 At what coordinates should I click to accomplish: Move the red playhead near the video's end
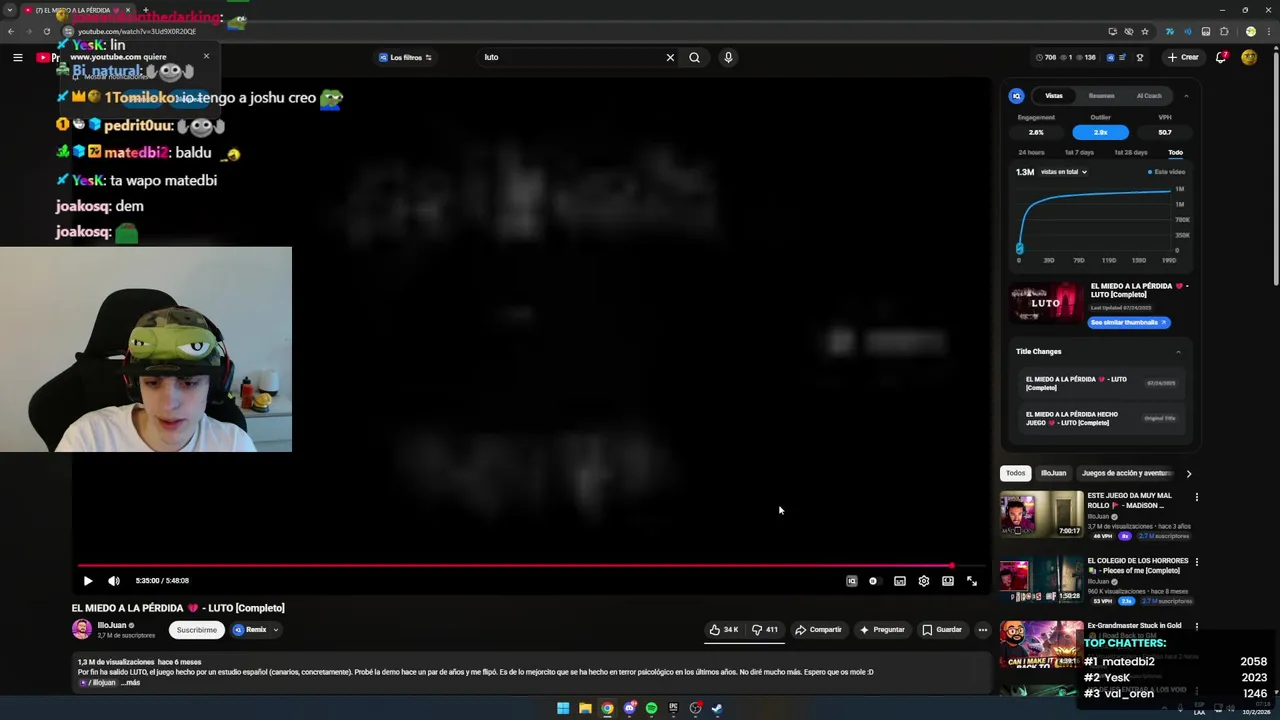(951, 566)
